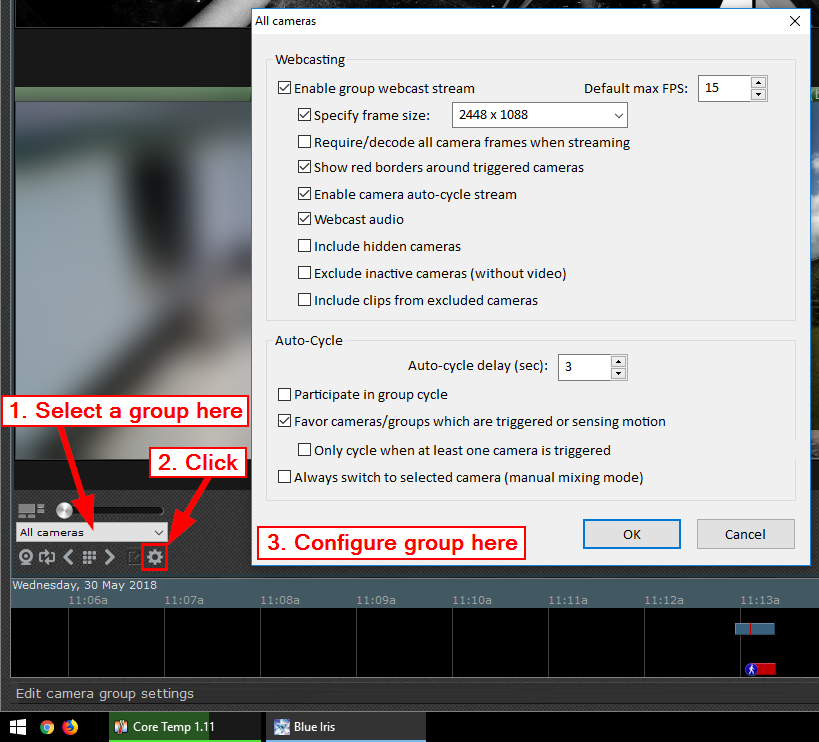Close the All cameras dialog
The height and width of the screenshot is (742, 819).
[794, 21]
